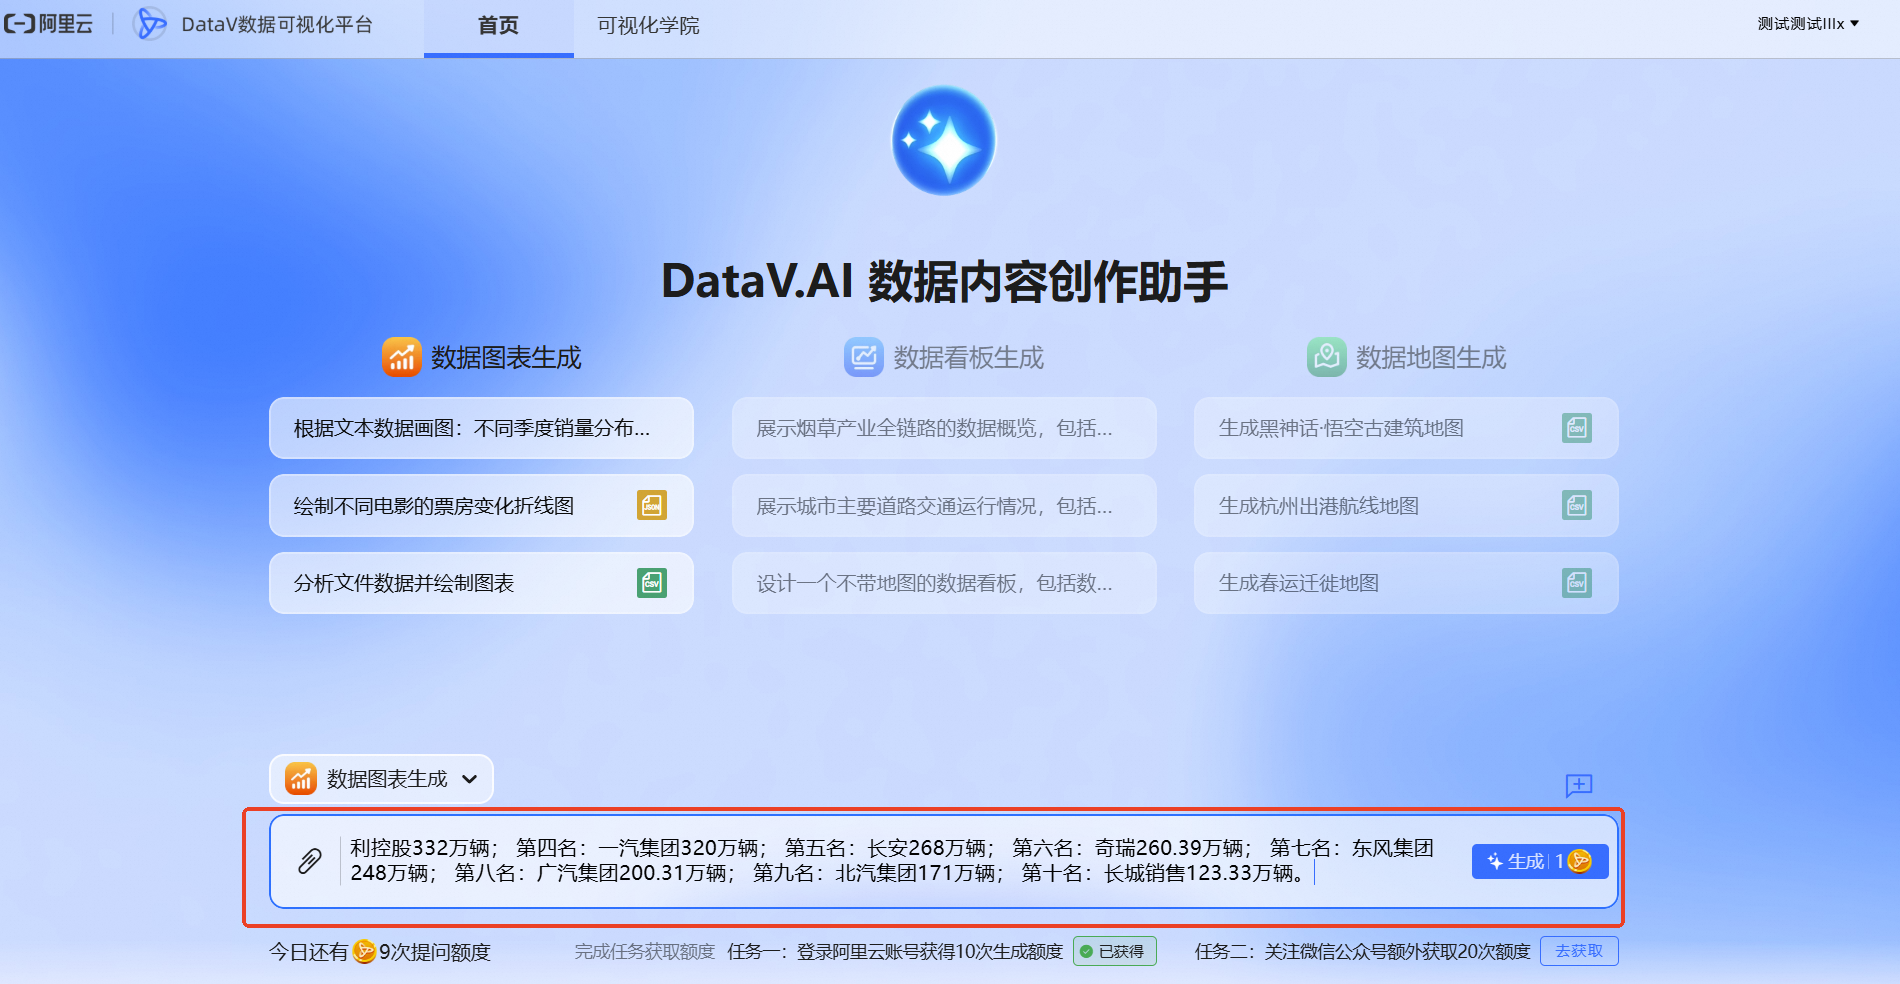This screenshot has height=984, width=1900.
Task: Click the DataV platform logo icon
Action: coord(150,24)
